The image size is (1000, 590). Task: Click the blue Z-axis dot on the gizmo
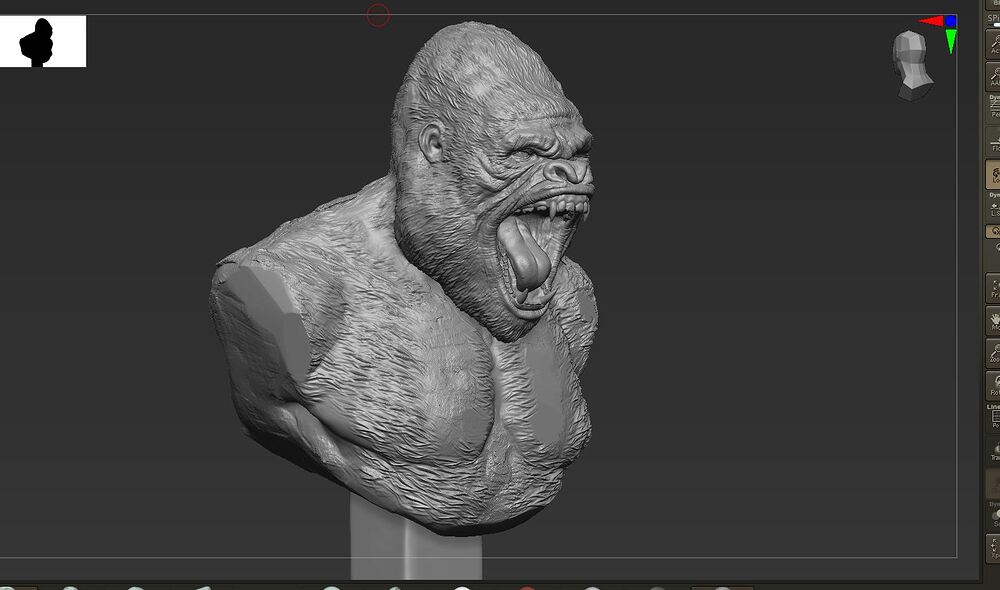[x=951, y=21]
